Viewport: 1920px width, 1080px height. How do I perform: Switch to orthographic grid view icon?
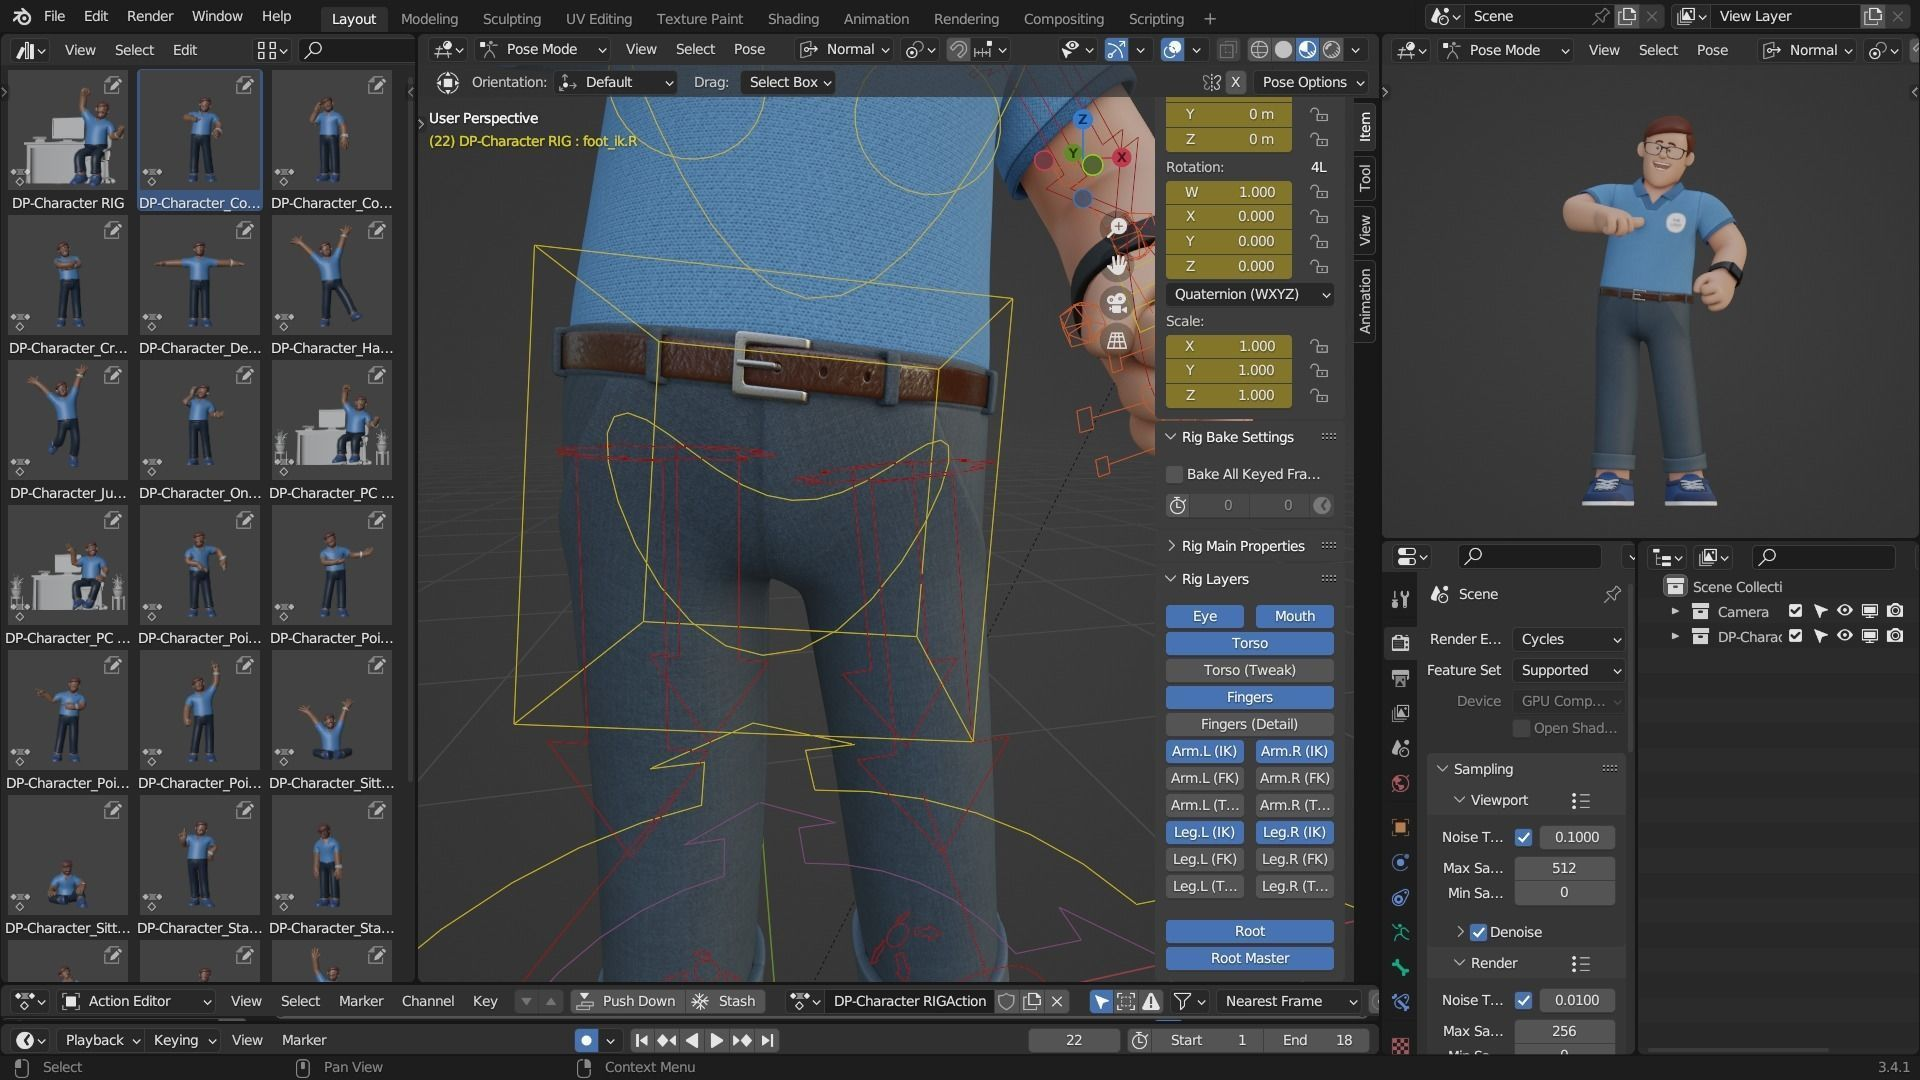[1117, 341]
